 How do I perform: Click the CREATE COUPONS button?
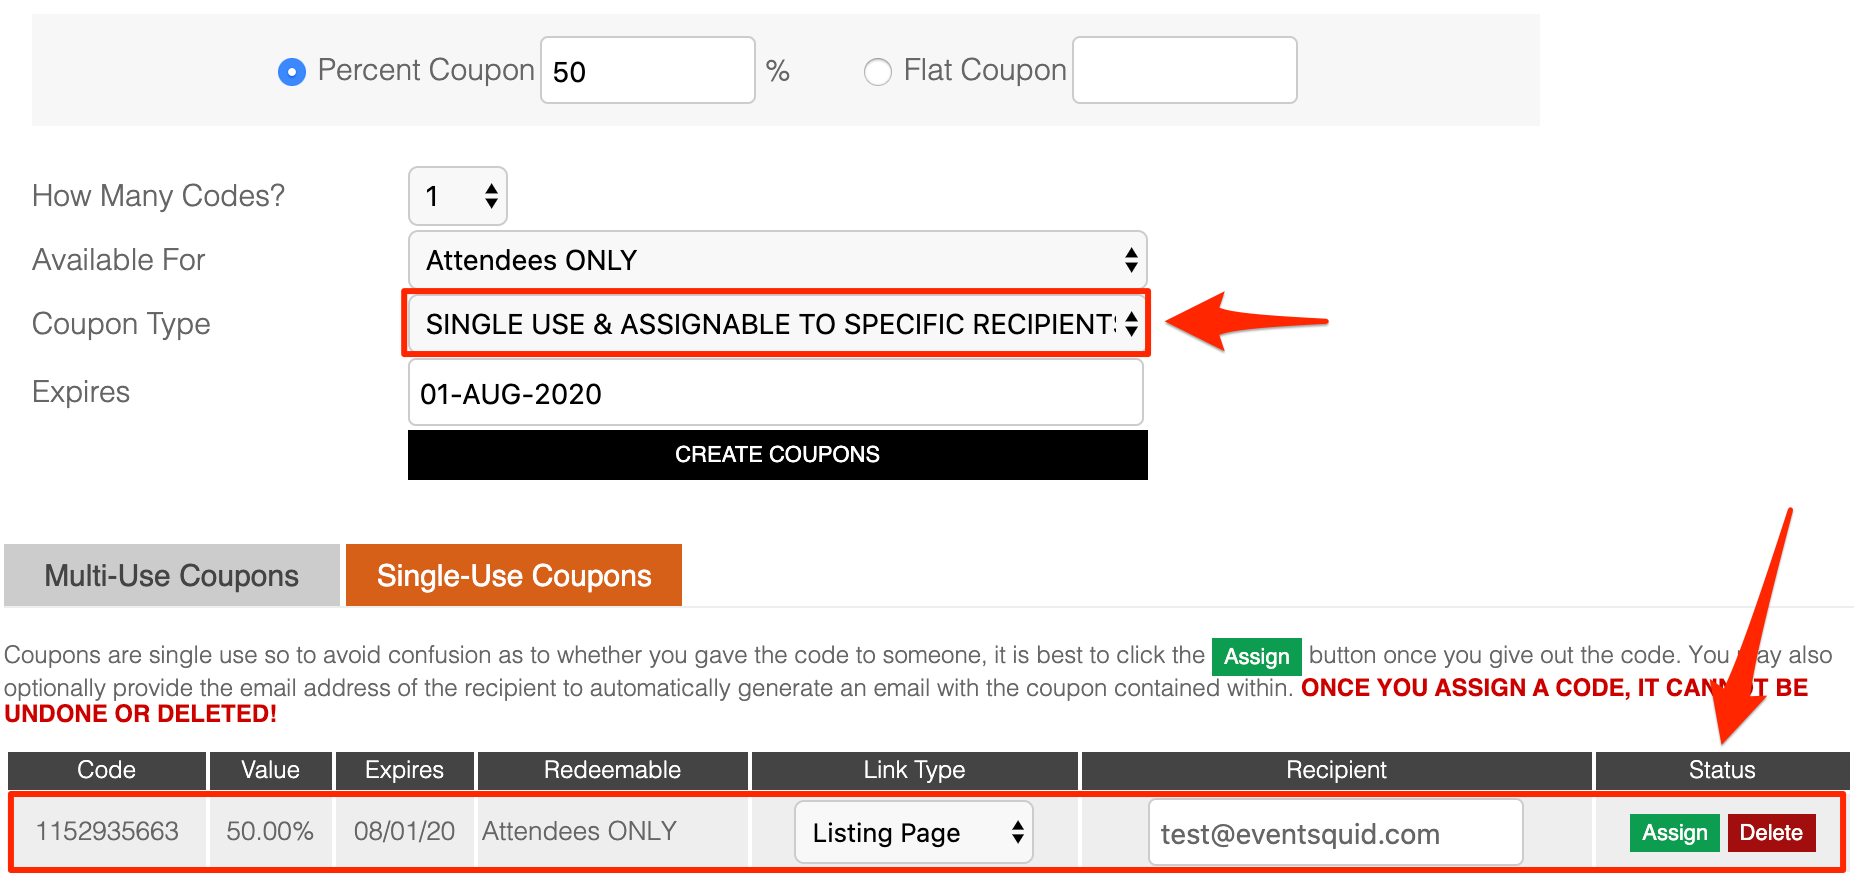tap(777, 455)
